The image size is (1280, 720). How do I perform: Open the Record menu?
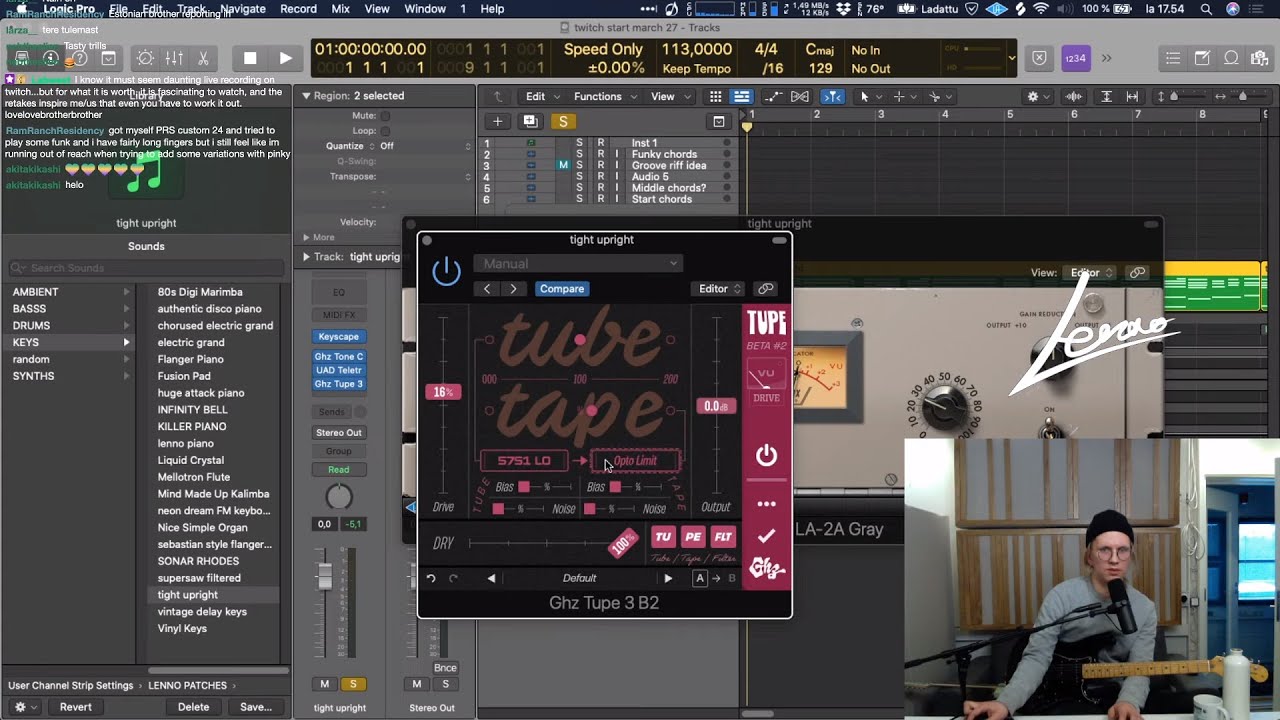click(298, 9)
